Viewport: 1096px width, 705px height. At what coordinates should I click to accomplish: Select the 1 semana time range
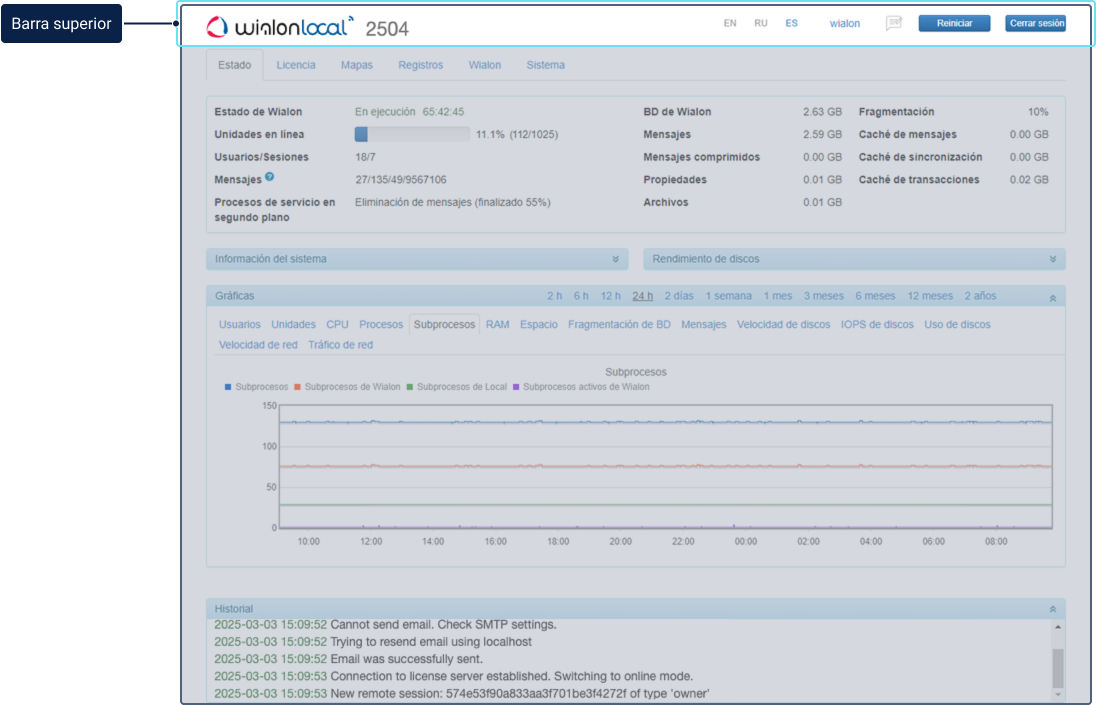tap(728, 296)
